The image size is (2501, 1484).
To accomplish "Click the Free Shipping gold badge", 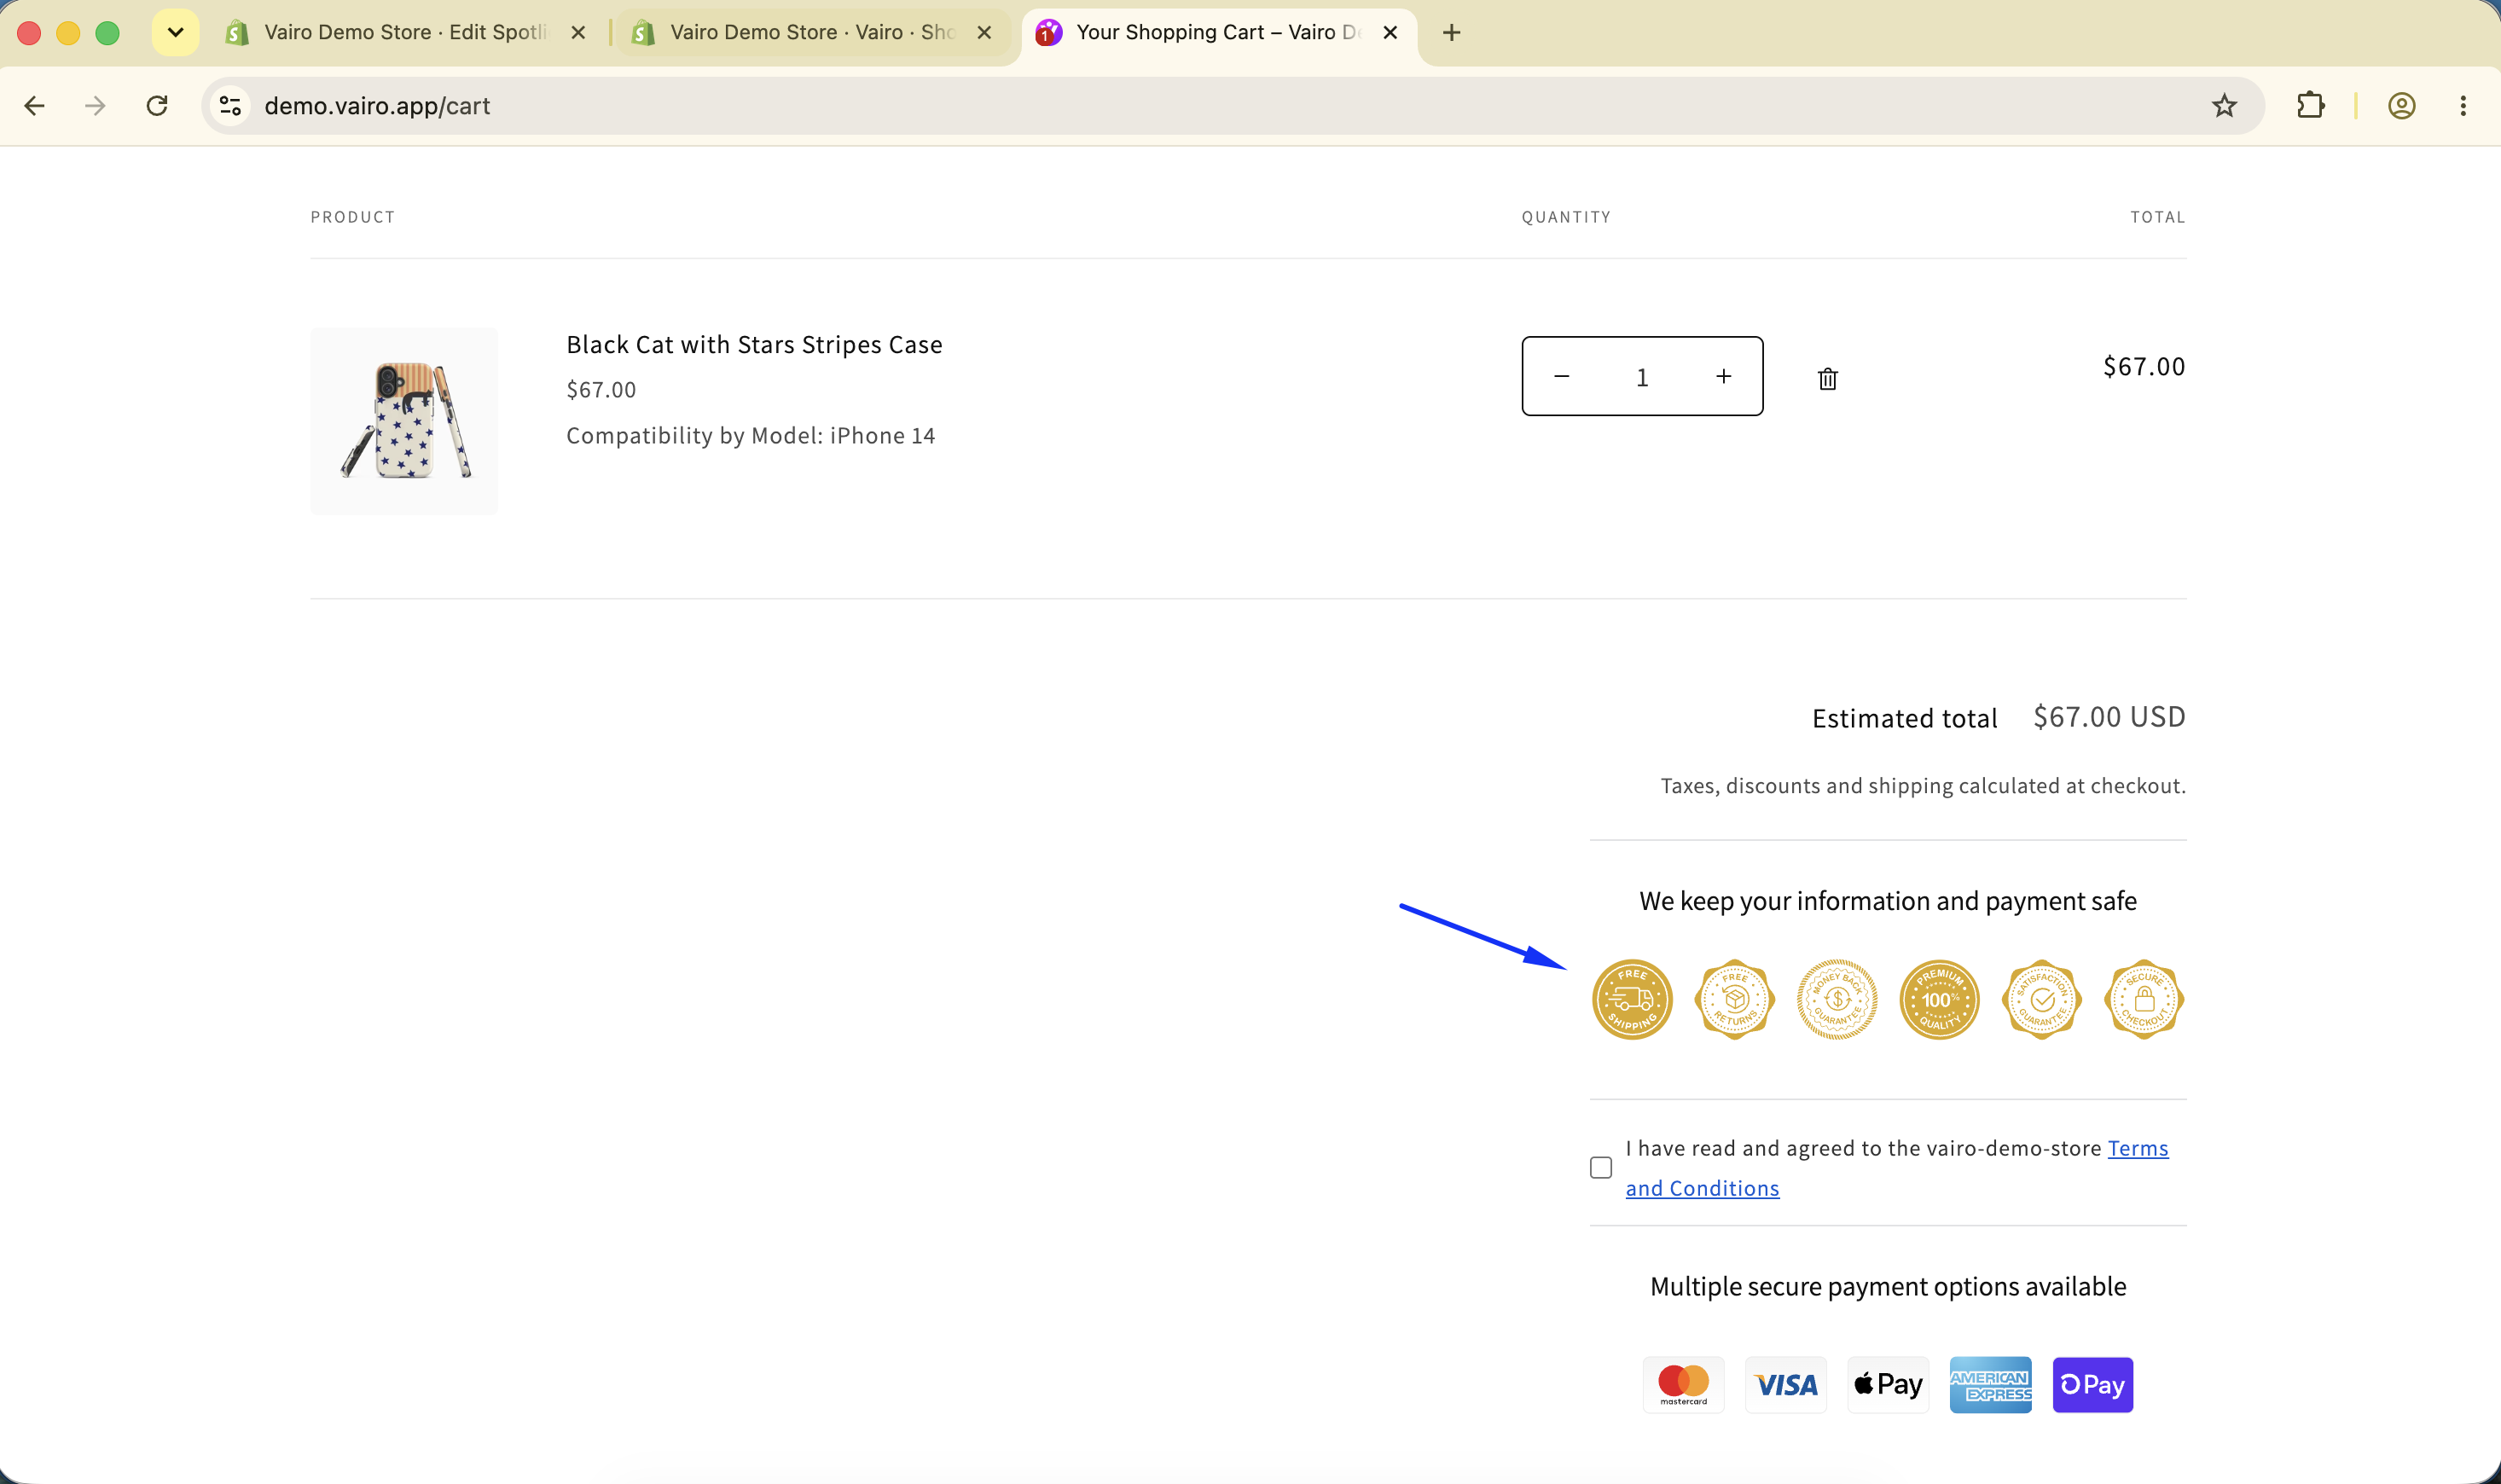I will (x=1632, y=999).
